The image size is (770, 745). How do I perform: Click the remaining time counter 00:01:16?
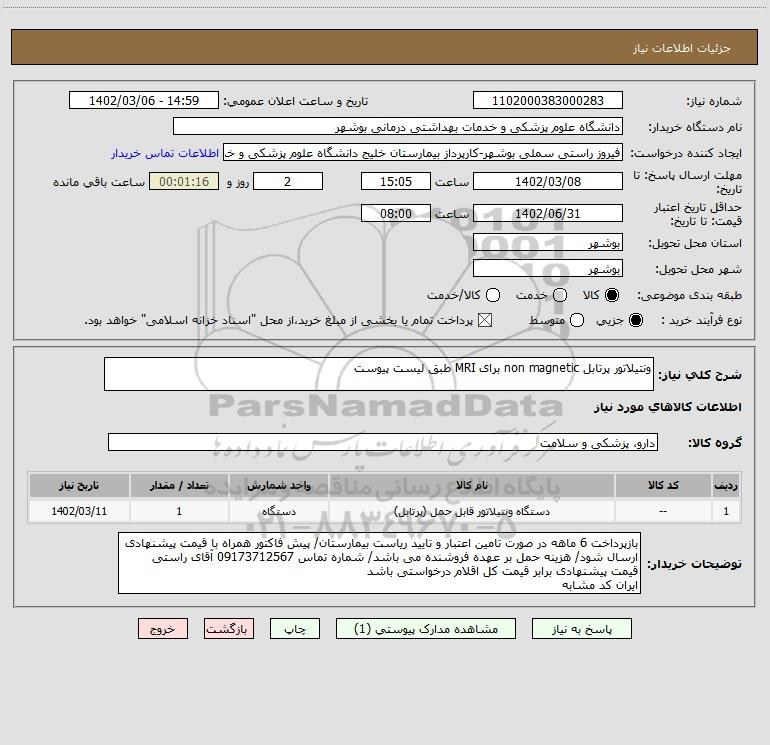click(184, 181)
